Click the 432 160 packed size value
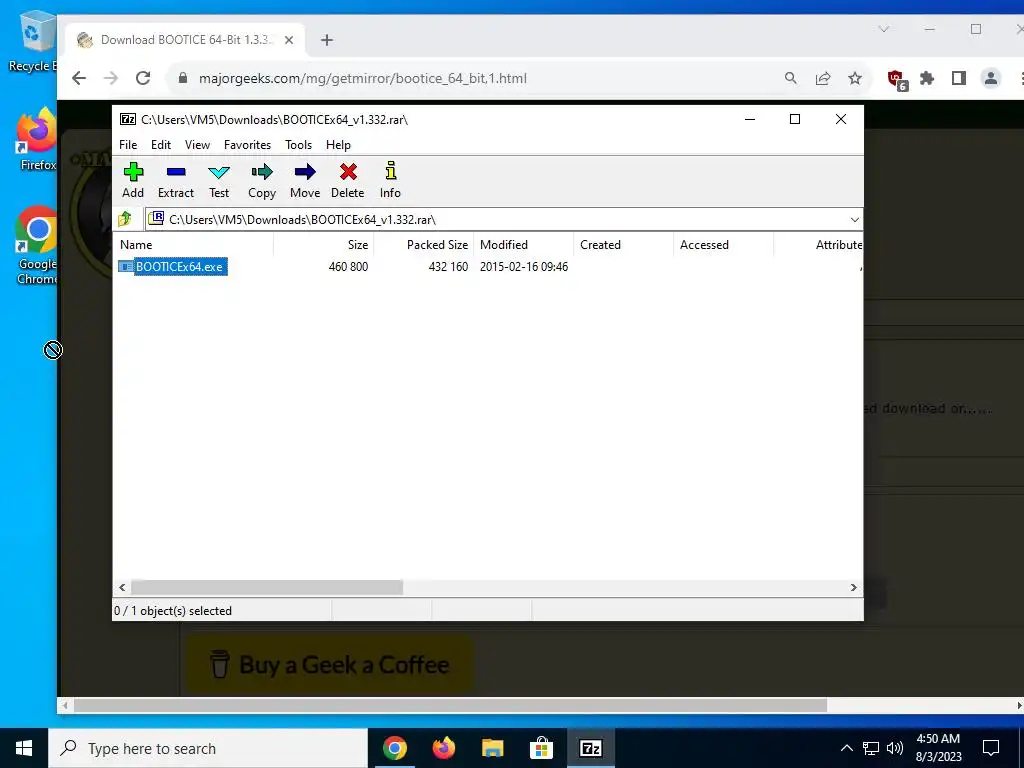Viewport: 1024px width, 768px height. pos(448,266)
